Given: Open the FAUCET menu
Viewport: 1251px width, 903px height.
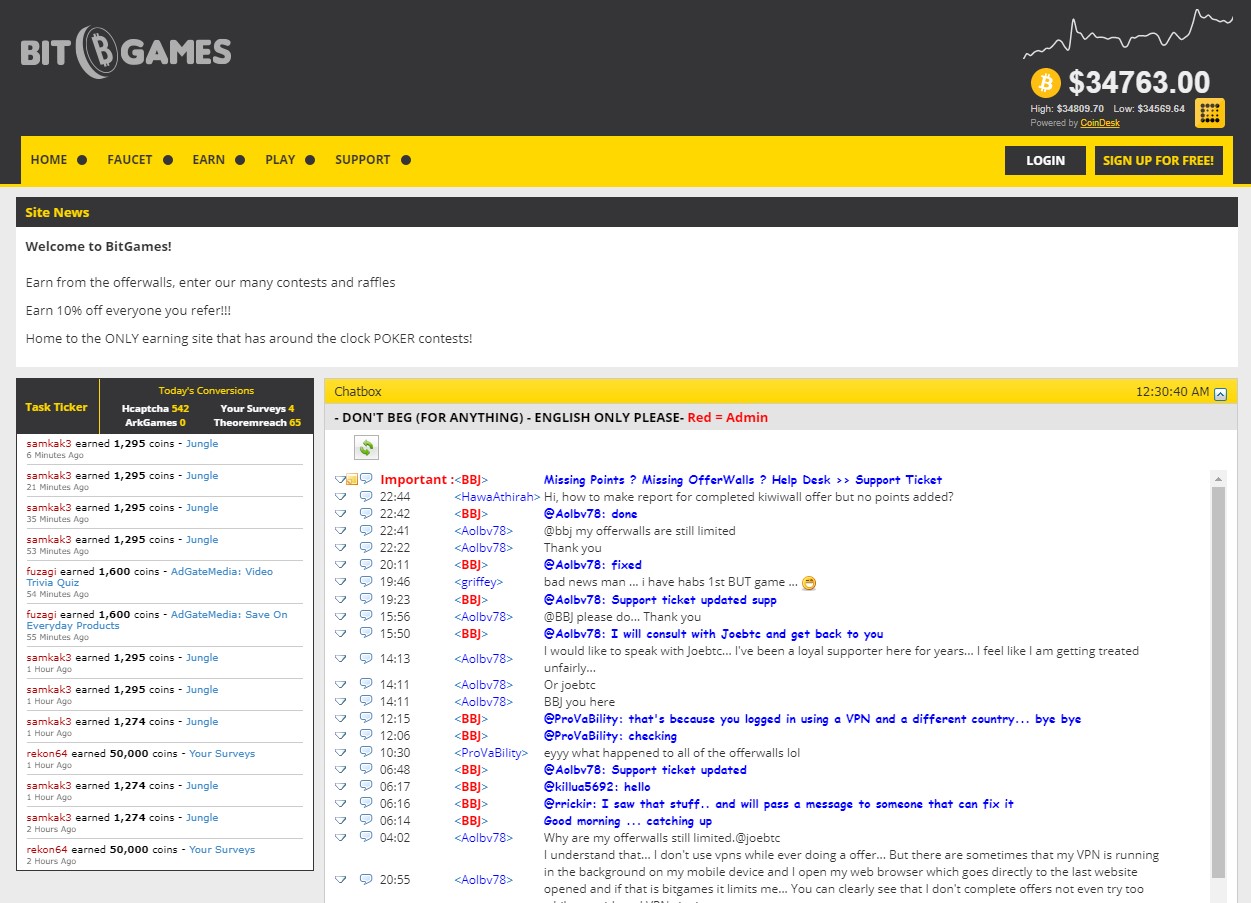Looking at the screenshot, I should coord(130,160).
